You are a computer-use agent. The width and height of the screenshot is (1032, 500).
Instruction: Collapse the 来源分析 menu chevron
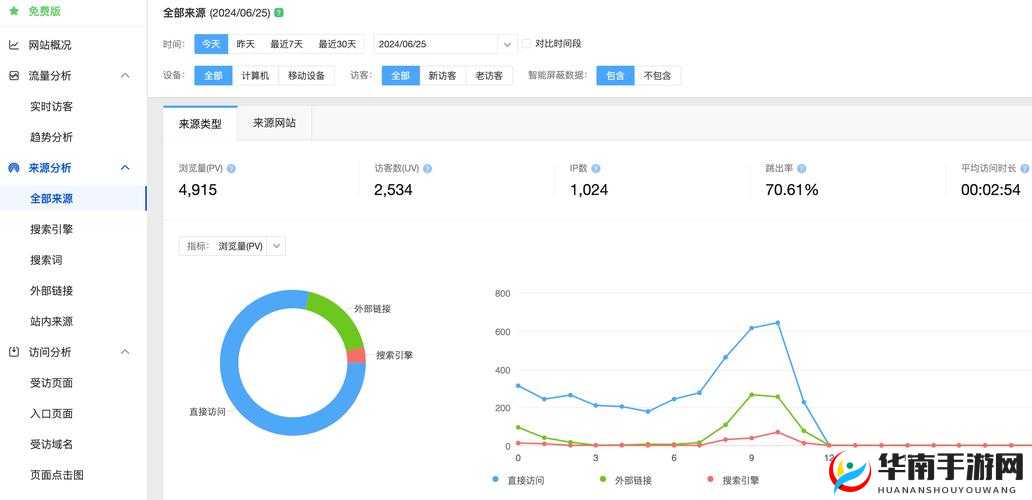pos(125,168)
